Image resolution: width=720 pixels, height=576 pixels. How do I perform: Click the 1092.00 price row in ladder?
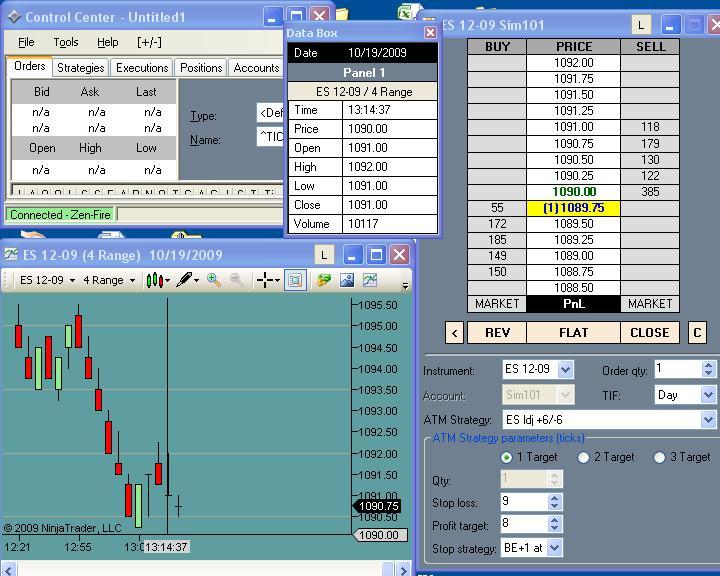574,62
